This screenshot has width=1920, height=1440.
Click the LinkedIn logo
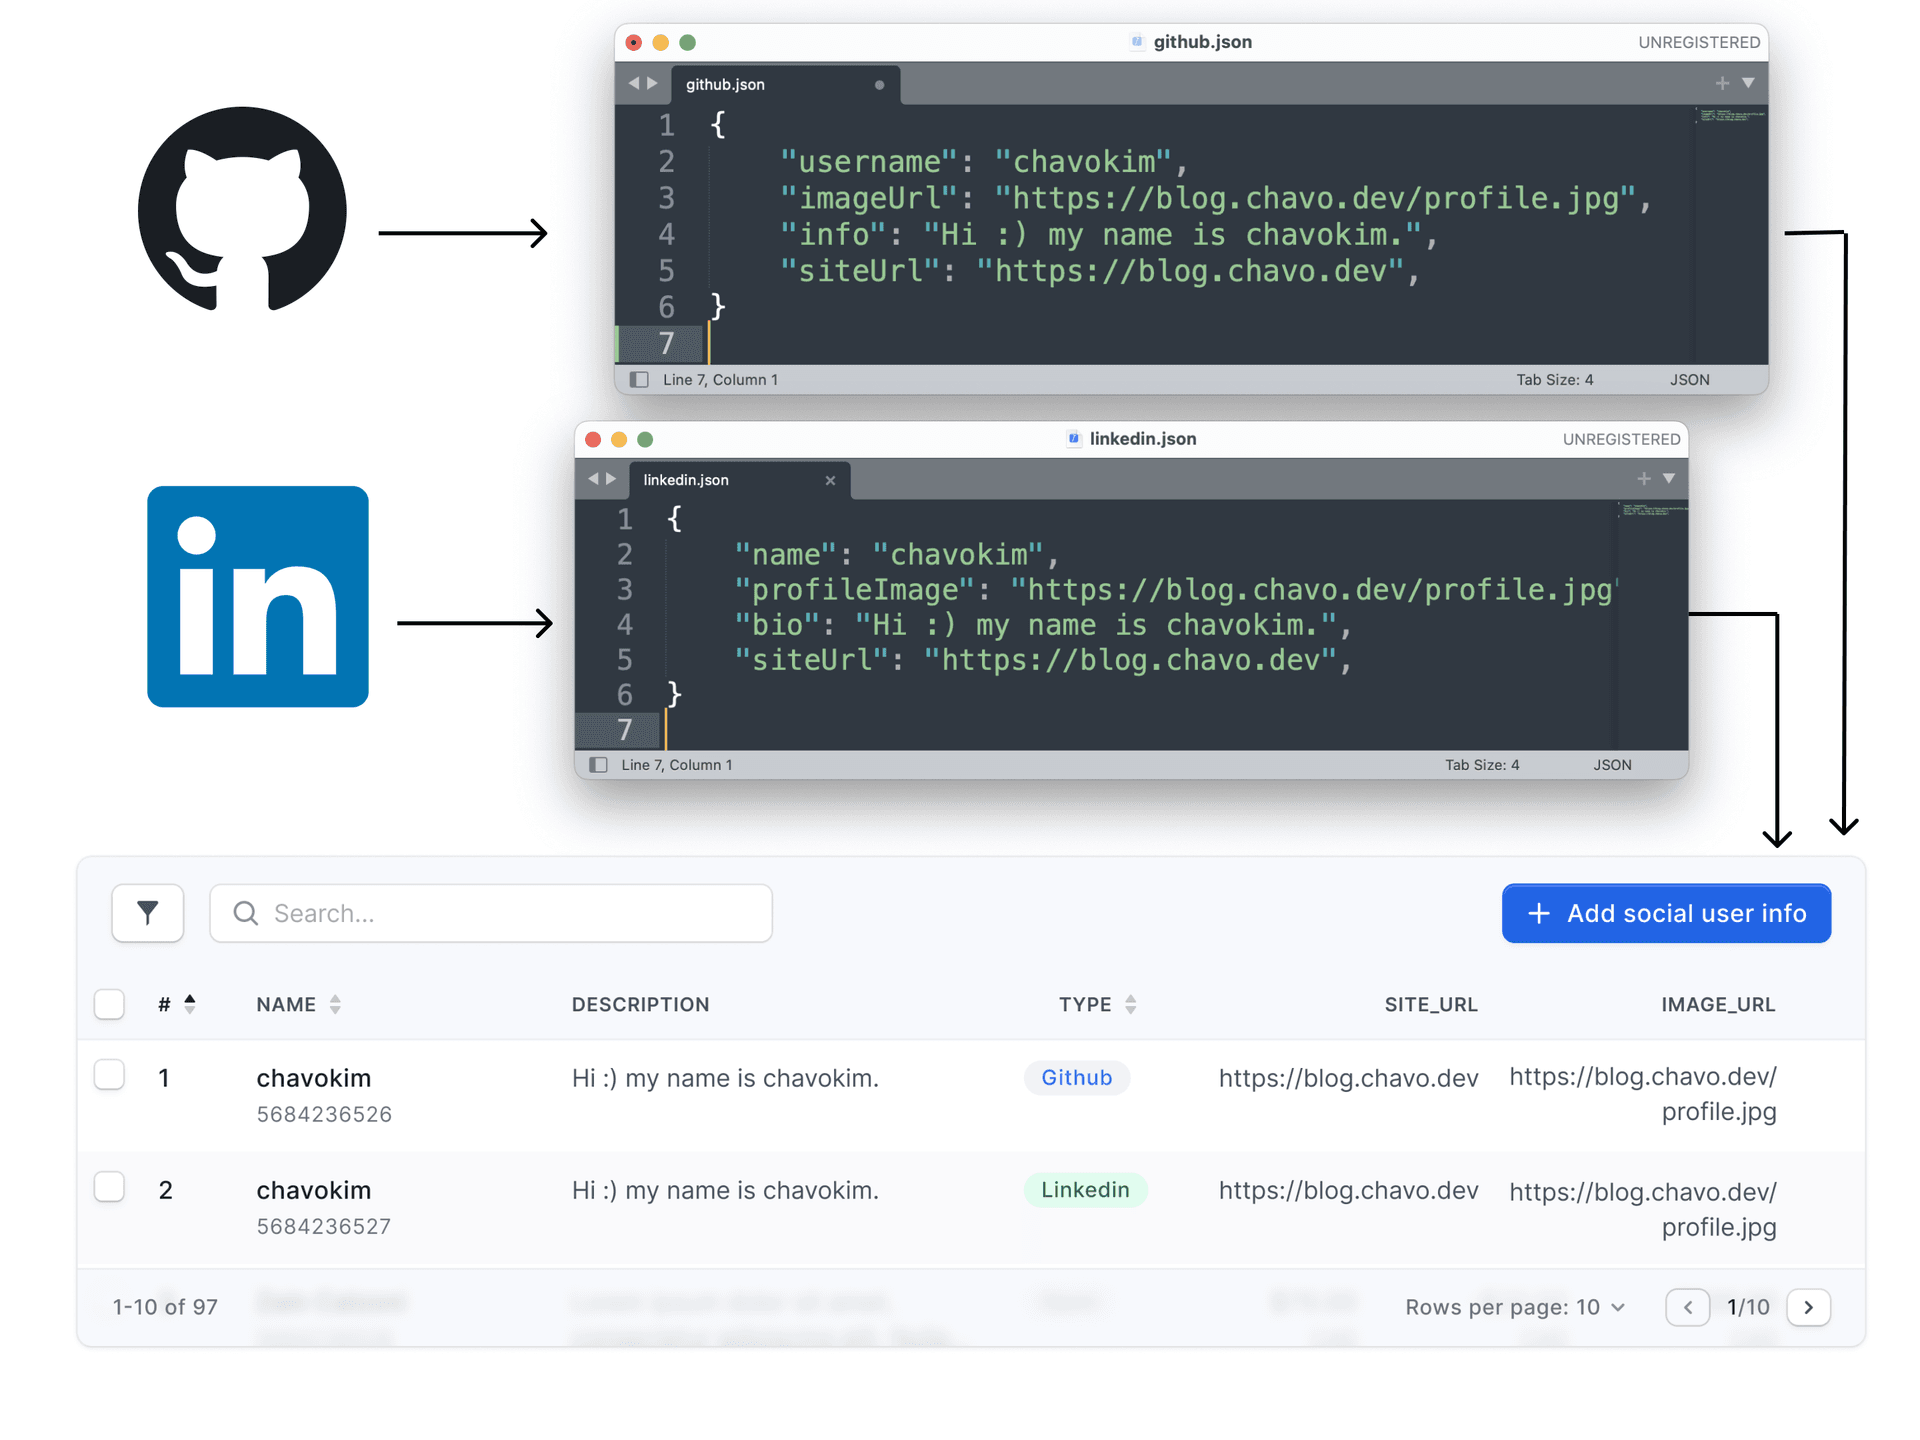tap(258, 596)
